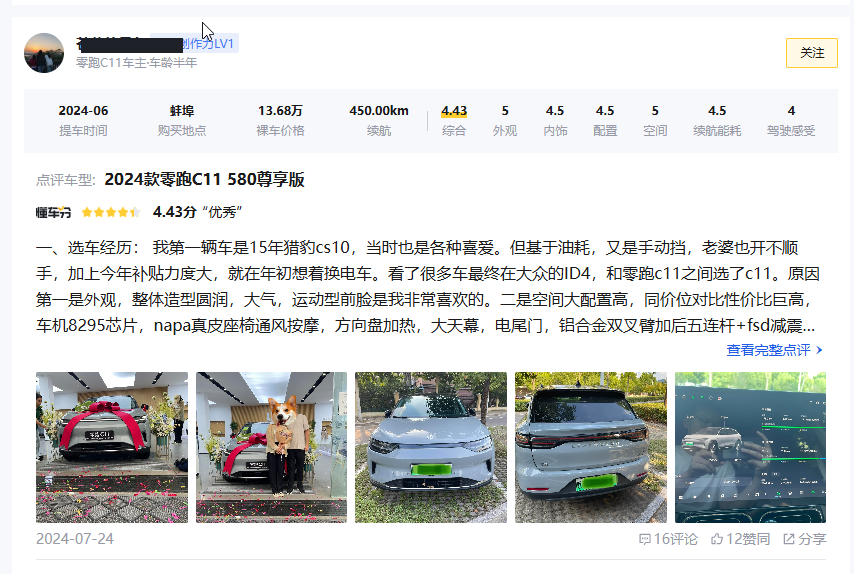The height and width of the screenshot is (574, 854).
Task: Open the front view car photo outdoors
Action: 431,447
